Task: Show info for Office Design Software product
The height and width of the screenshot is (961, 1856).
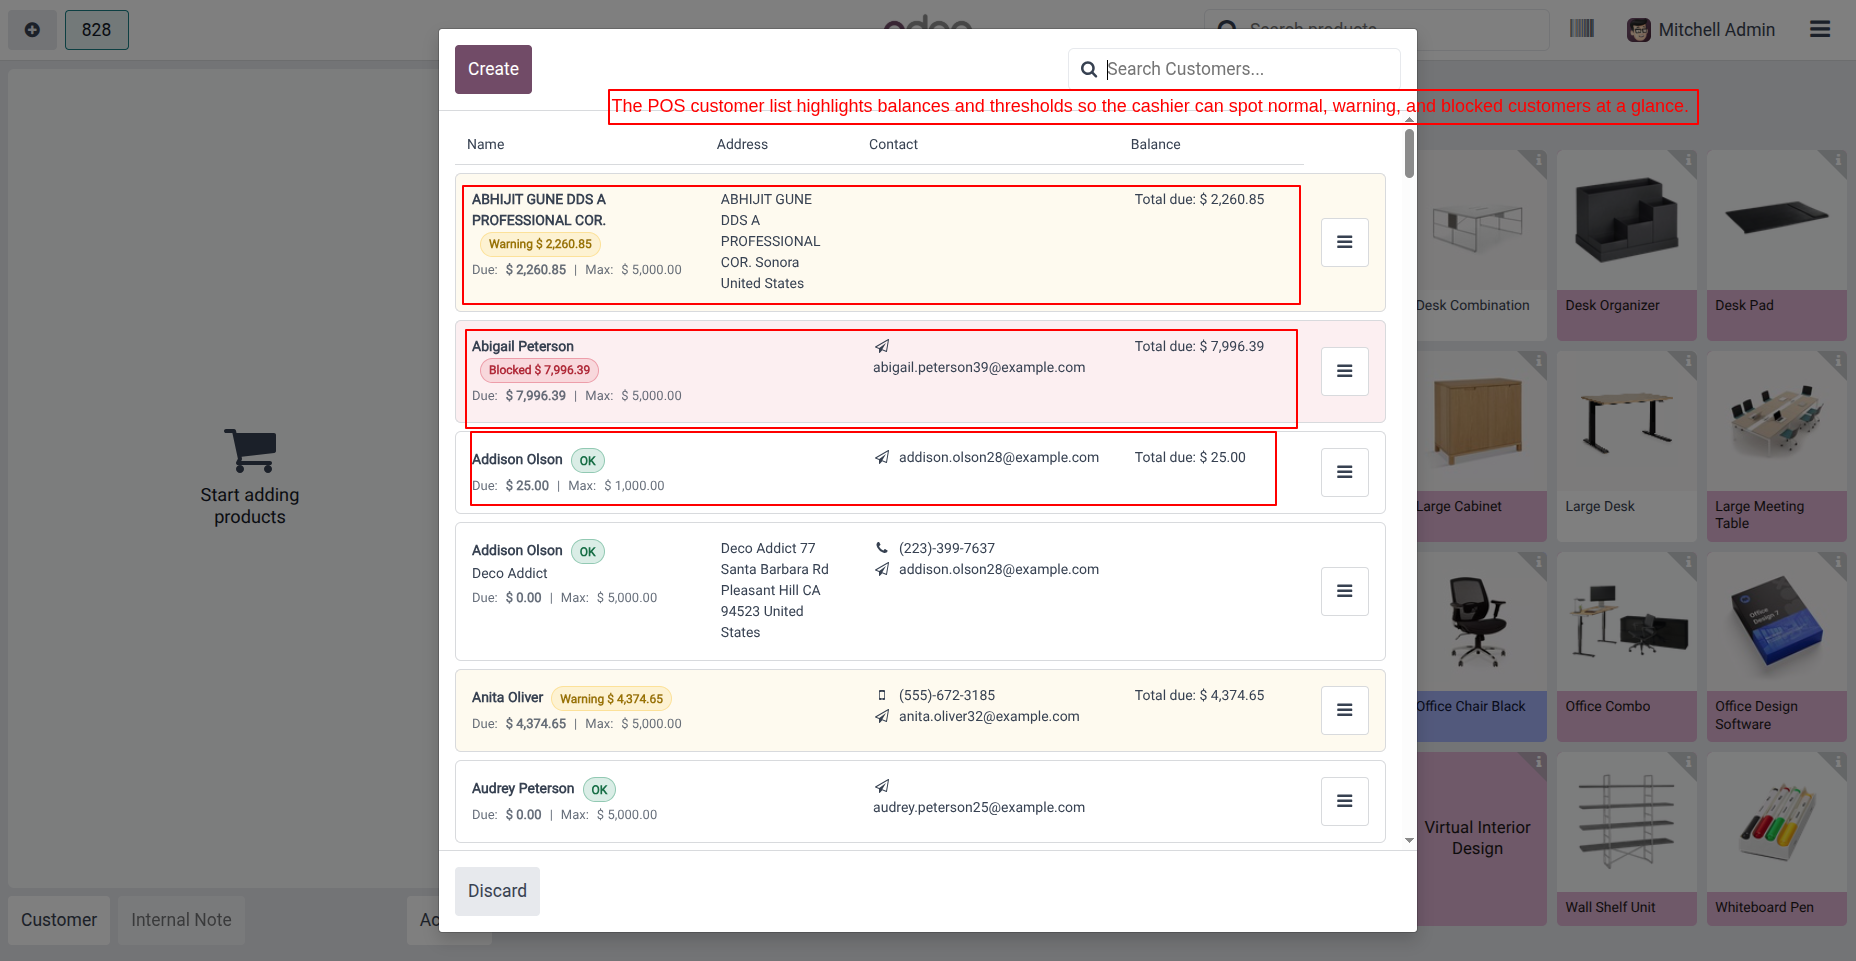Action: coord(1836,562)
